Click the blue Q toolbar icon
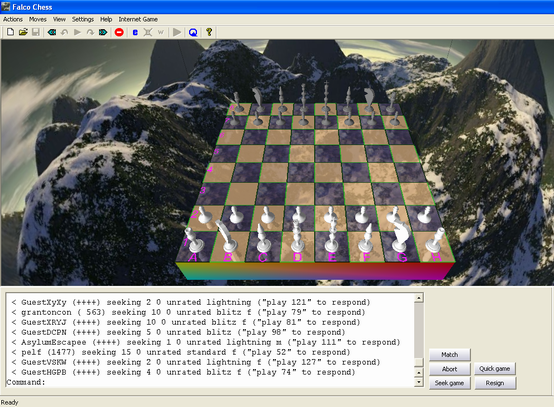Image resolution: width=554 pixels, height=407 pixels. coord(193,33)
